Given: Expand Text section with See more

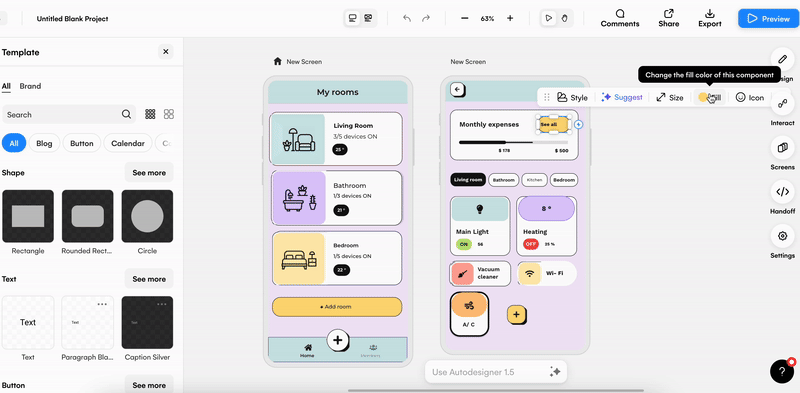Looking at the screenshot, I should (149, 279).
